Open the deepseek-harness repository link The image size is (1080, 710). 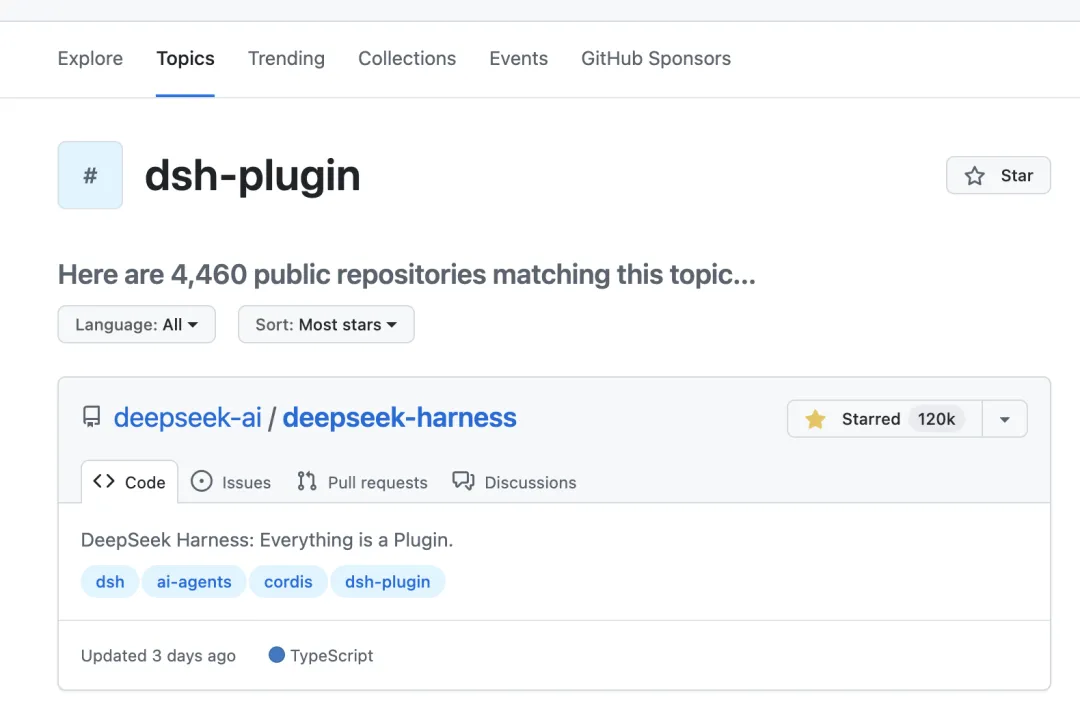click(399, 417)
